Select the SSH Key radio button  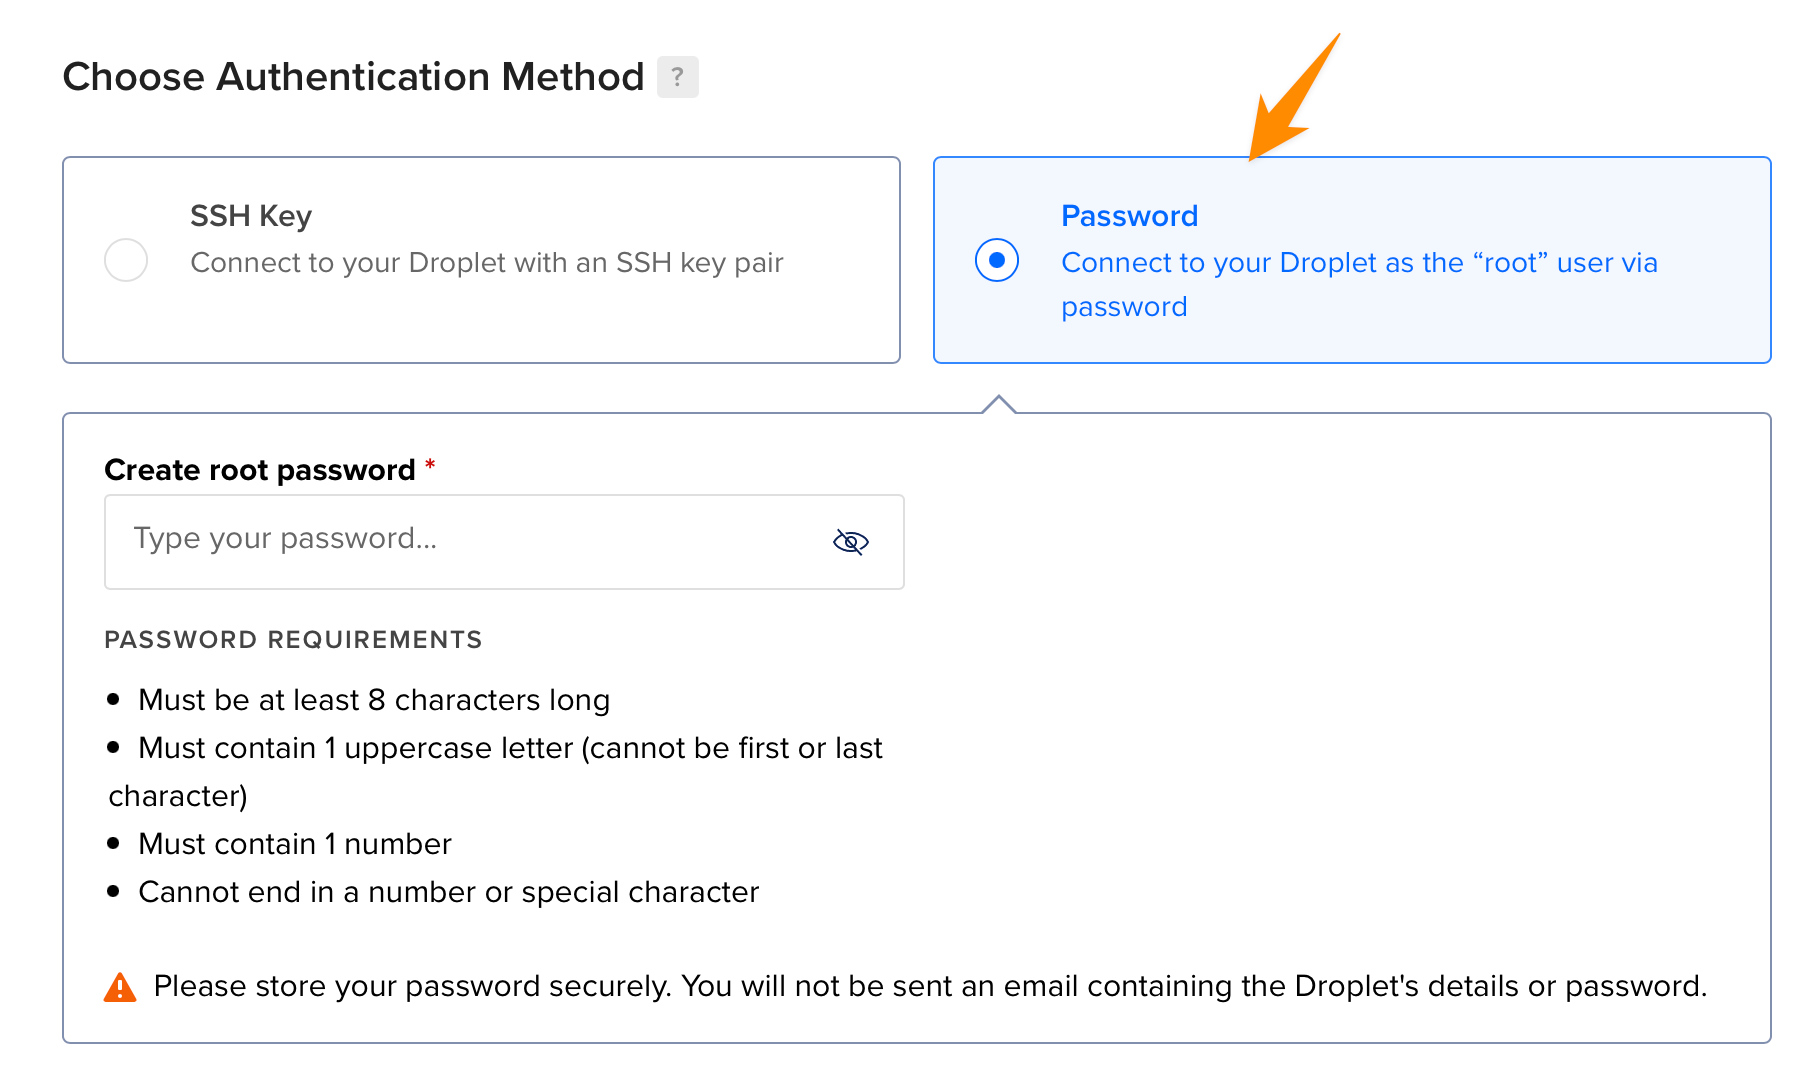point(126,260)
